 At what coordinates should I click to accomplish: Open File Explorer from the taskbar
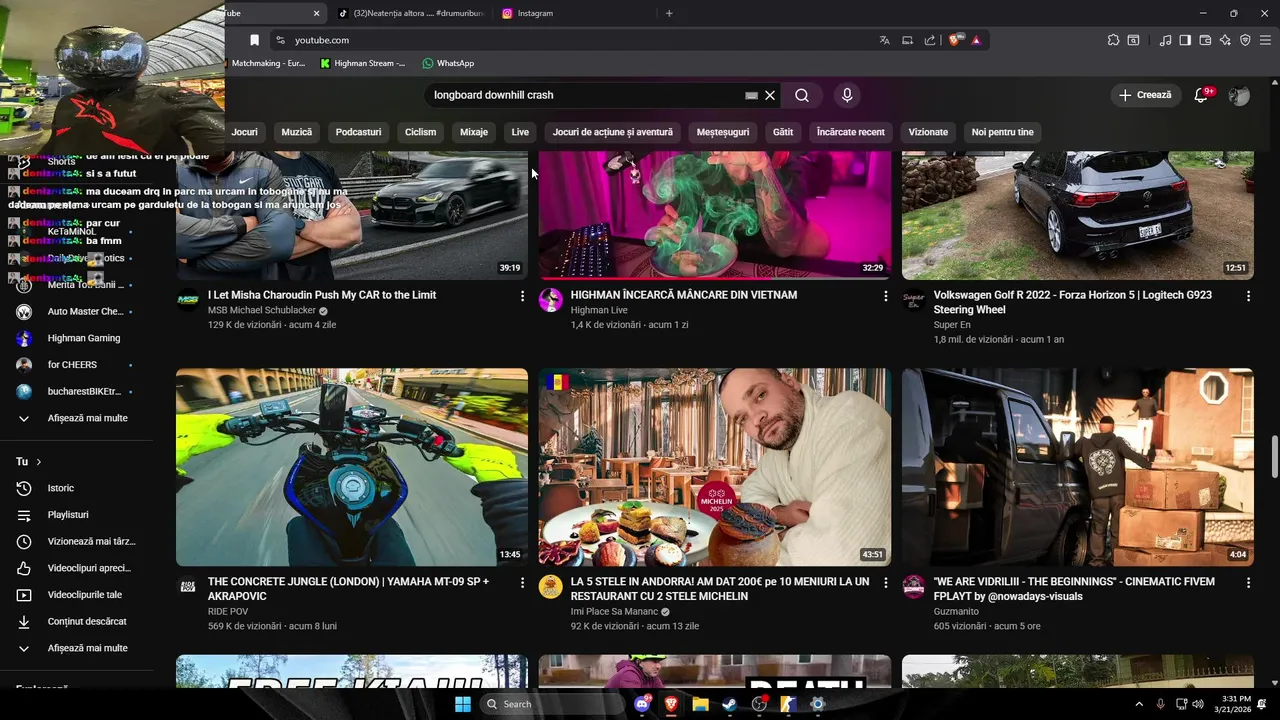[x=700, y=704]
